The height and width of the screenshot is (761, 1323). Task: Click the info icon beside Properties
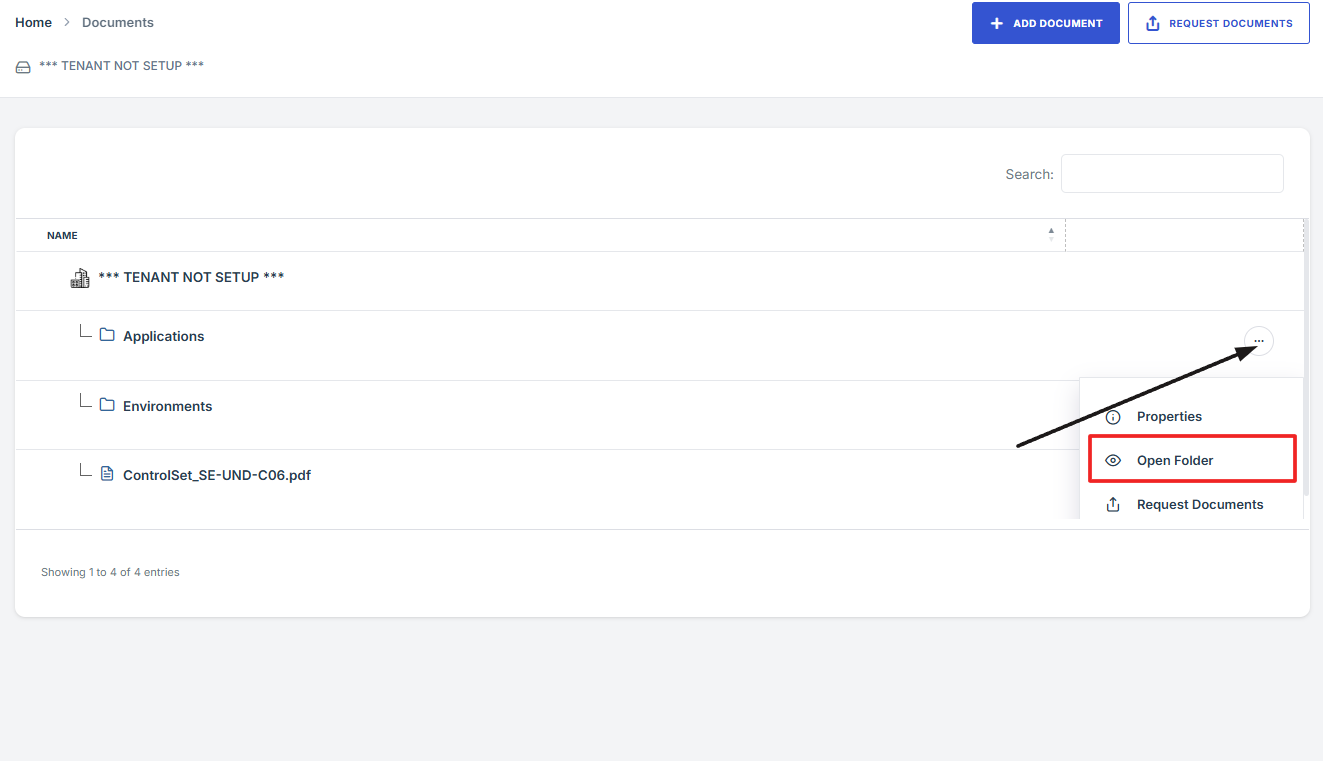click(x=1113, y=417)
